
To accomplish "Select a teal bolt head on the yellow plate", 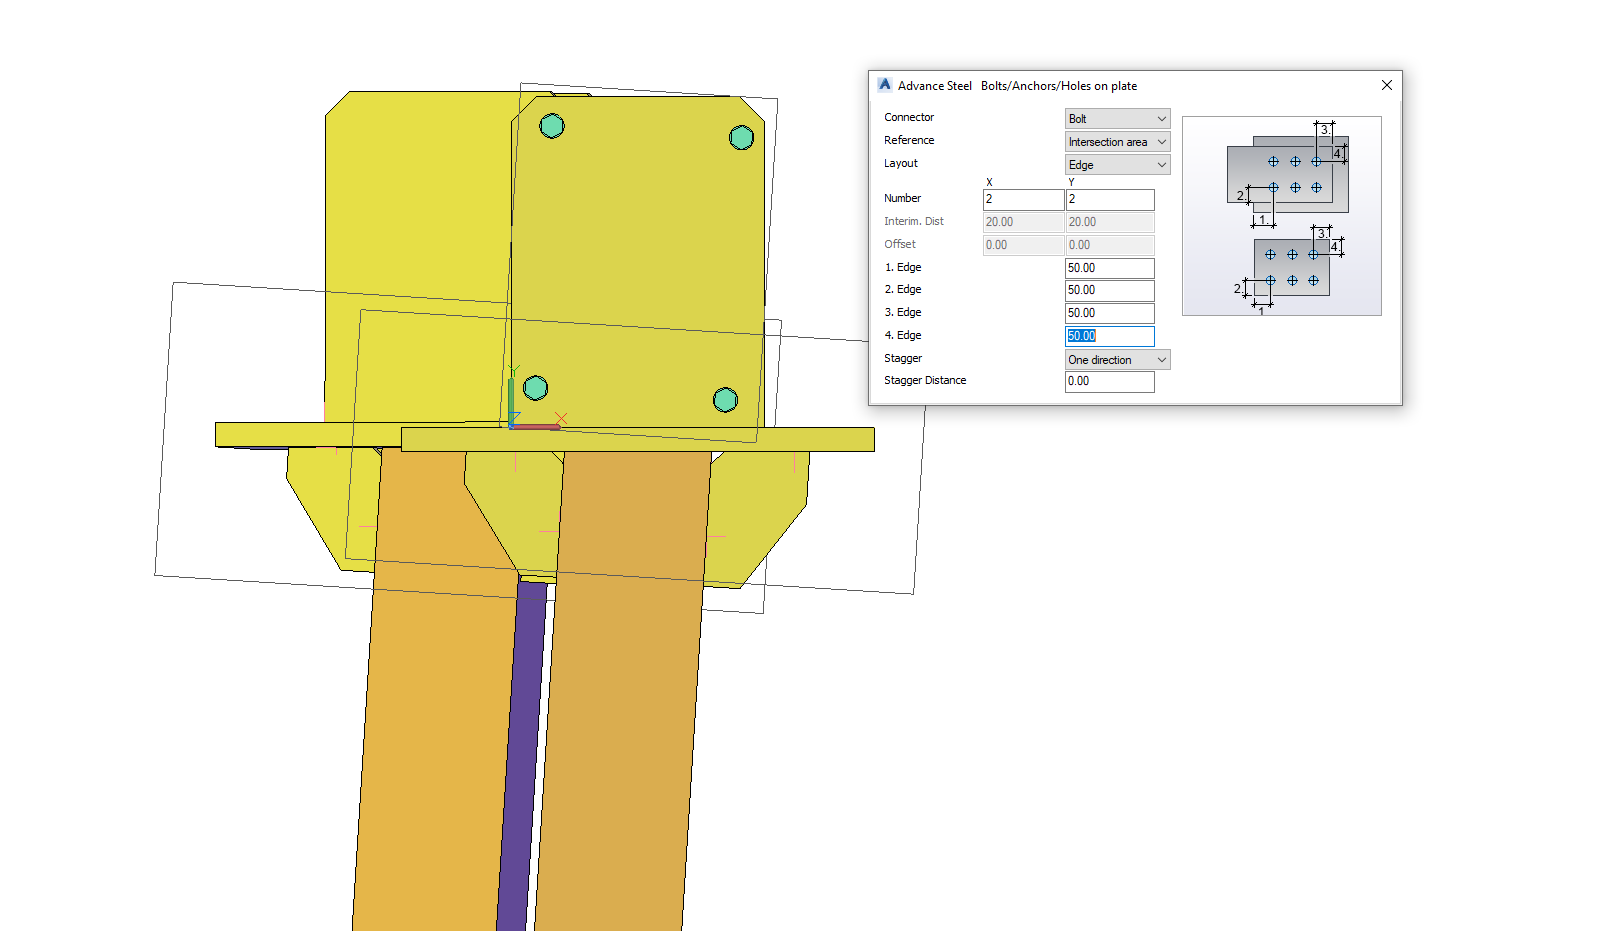I will 552,125.
